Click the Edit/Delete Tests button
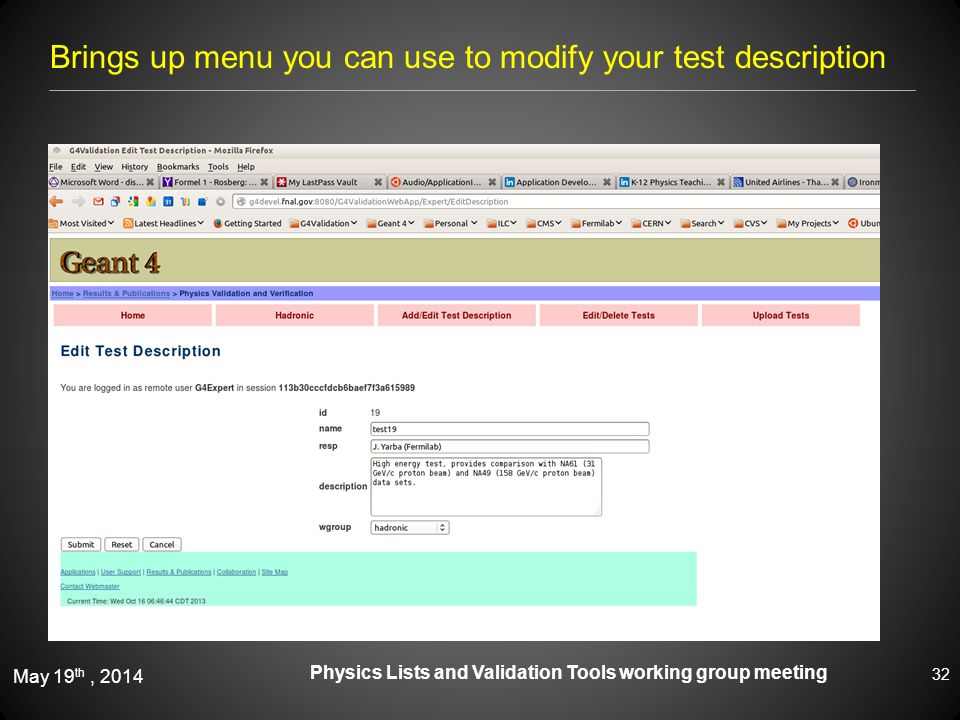Viewport: 960px width, 720px height. [x=618, y=315]
